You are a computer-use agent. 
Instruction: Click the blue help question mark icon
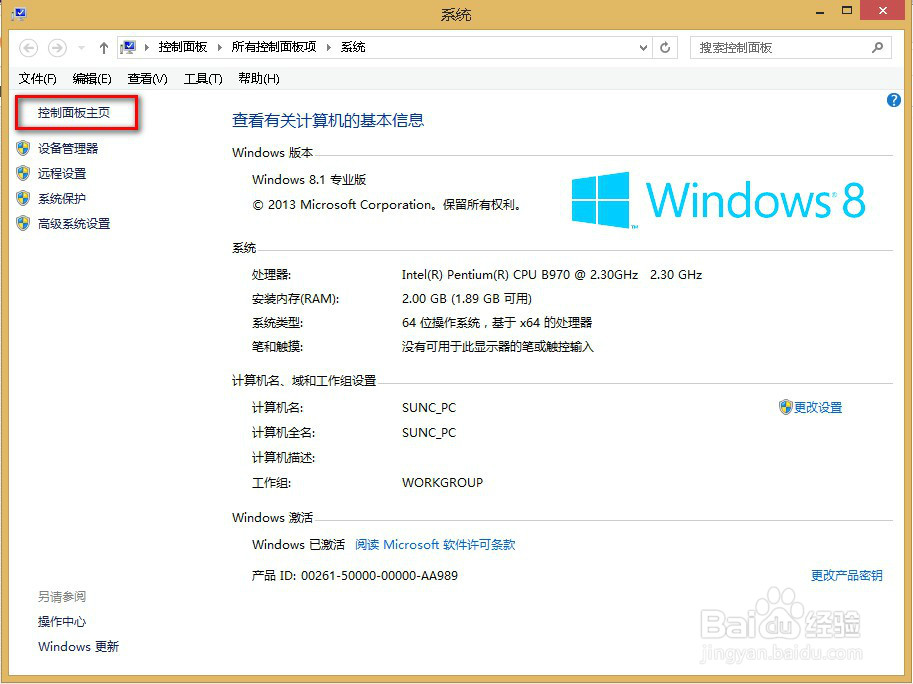pyautogui.click(x=893, y=100)
